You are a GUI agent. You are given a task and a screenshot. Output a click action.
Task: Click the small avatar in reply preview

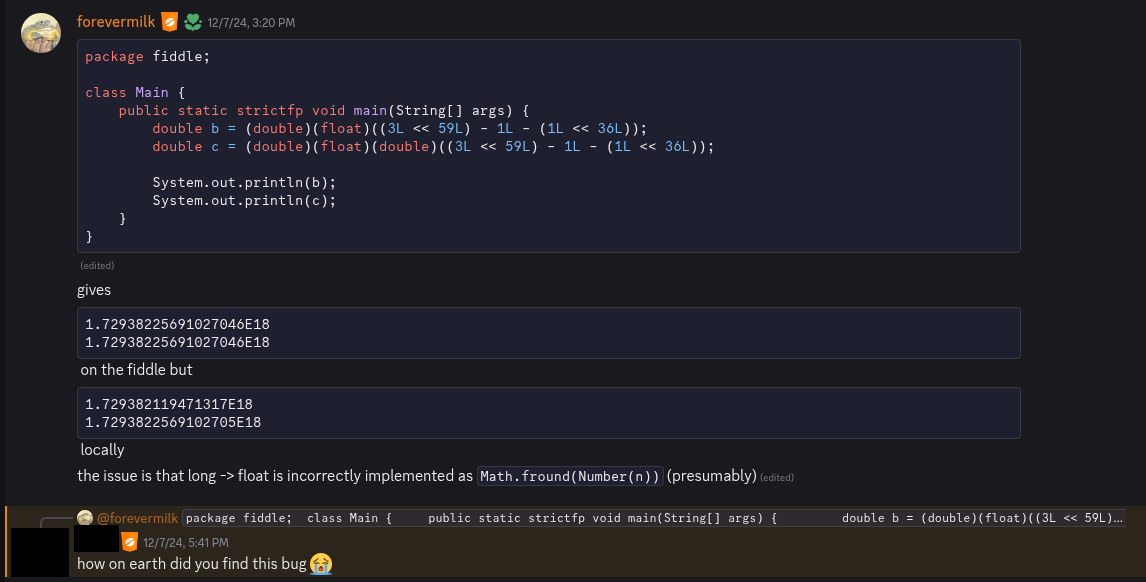pyautogui.click(x=85, y=518)
